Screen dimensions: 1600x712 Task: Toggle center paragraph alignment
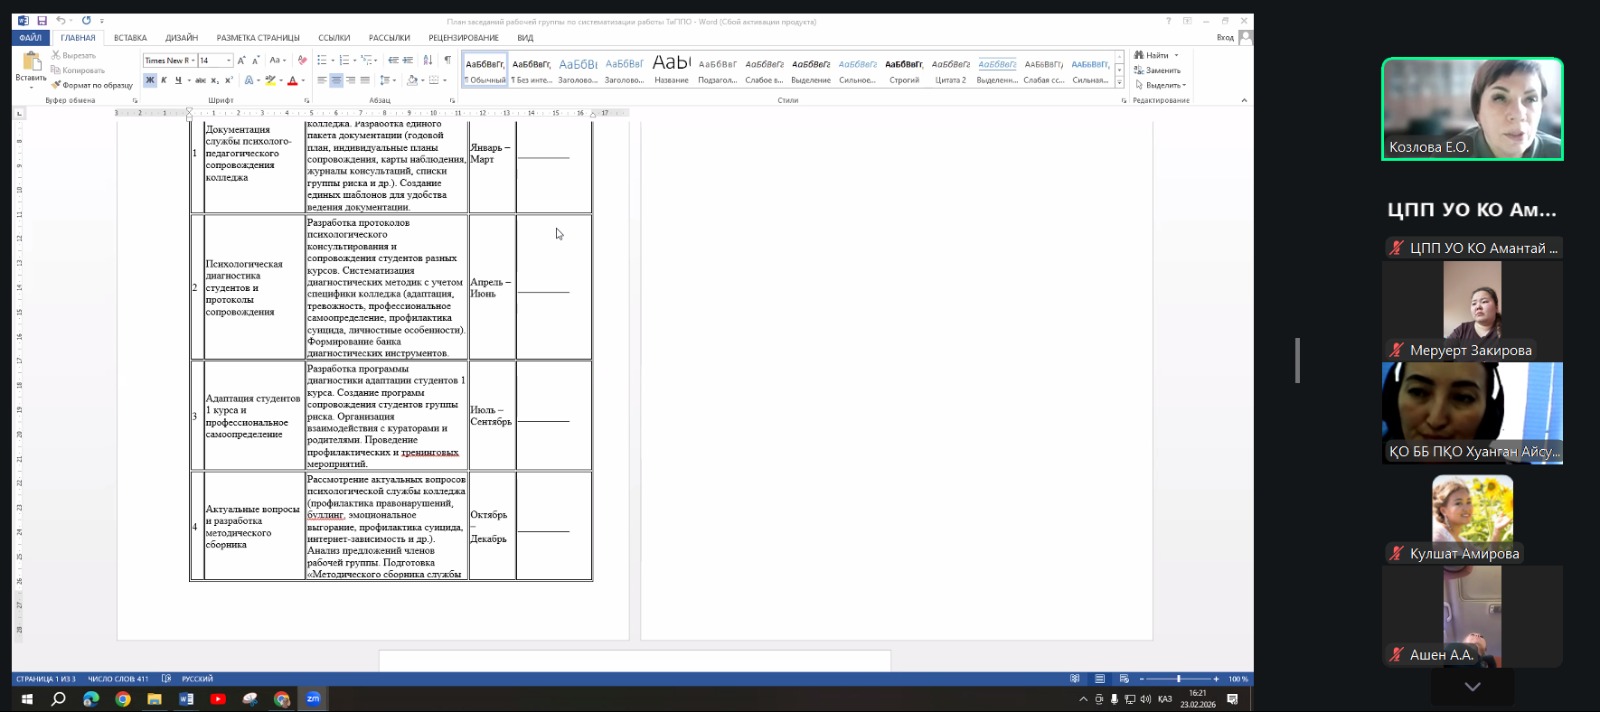click(x=336, y=80)
